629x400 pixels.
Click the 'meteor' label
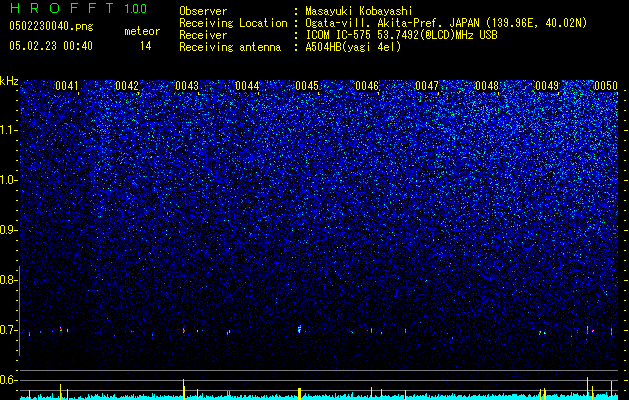click(x=142, y=31)
